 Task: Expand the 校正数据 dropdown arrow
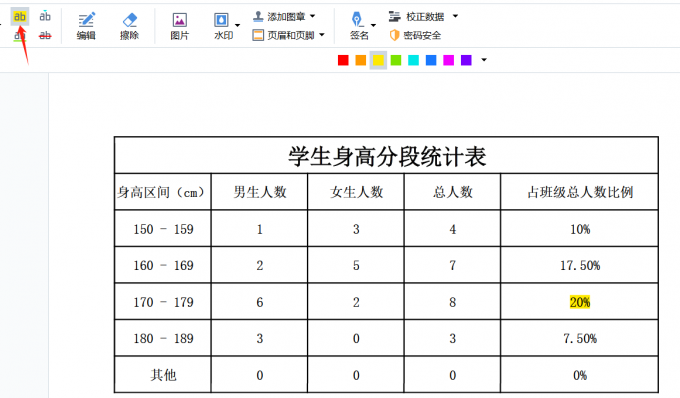pos(455,16)
